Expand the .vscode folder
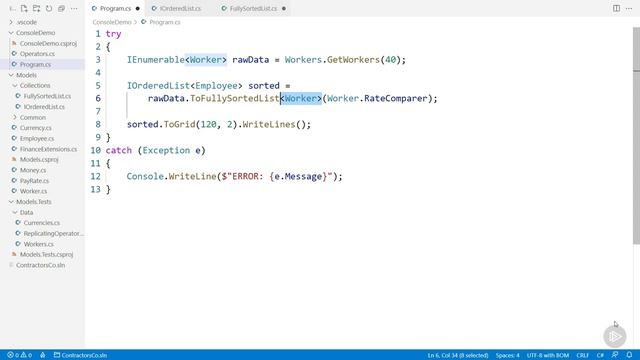Viewport: 640px width, 360px height. coord(27,22)
